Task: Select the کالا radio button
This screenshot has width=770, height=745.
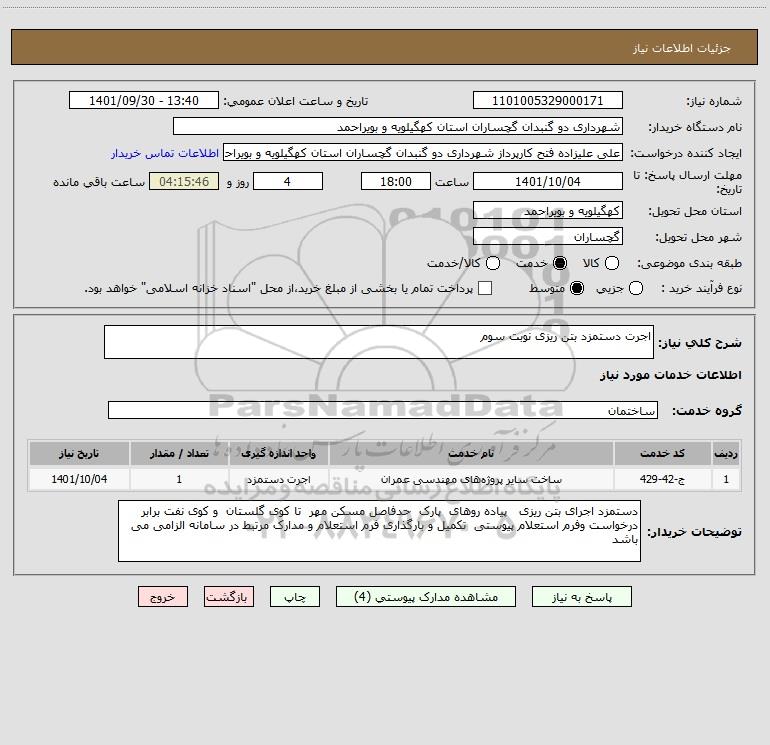Action: point(611,263)
